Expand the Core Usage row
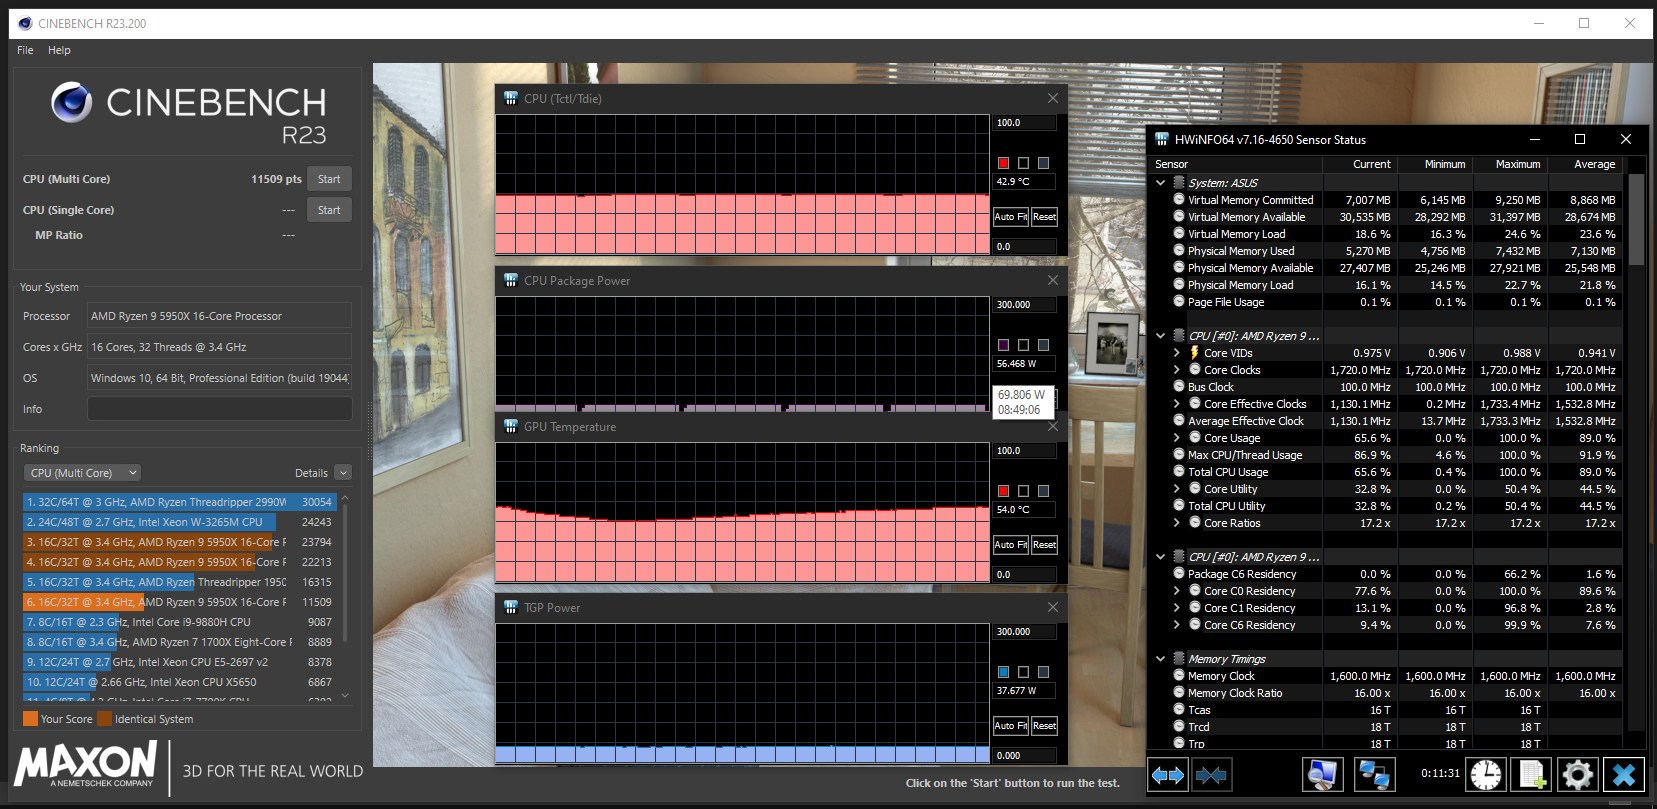Image resolution: width=1657 pixels, height=809 pixels. pos(1176,437)
